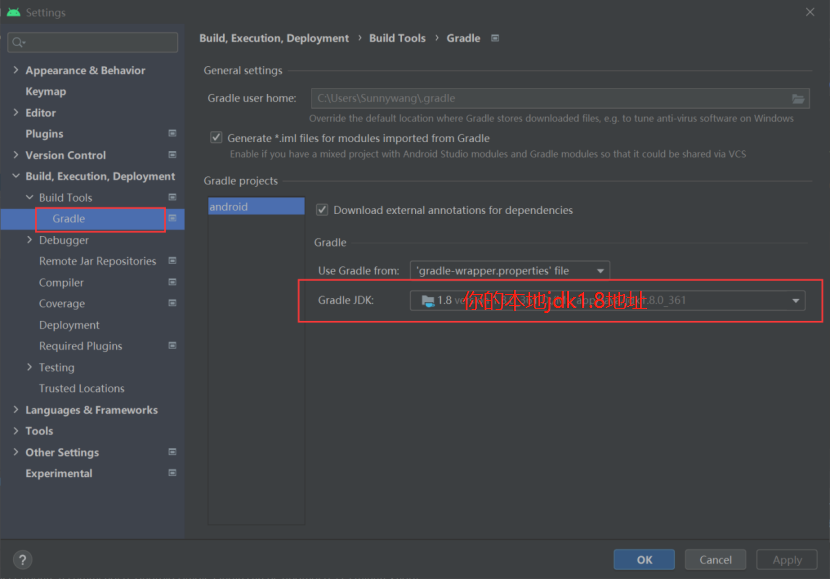Click the help question mark button
This screenshot has width=830, height=579.
pos(21,559)
